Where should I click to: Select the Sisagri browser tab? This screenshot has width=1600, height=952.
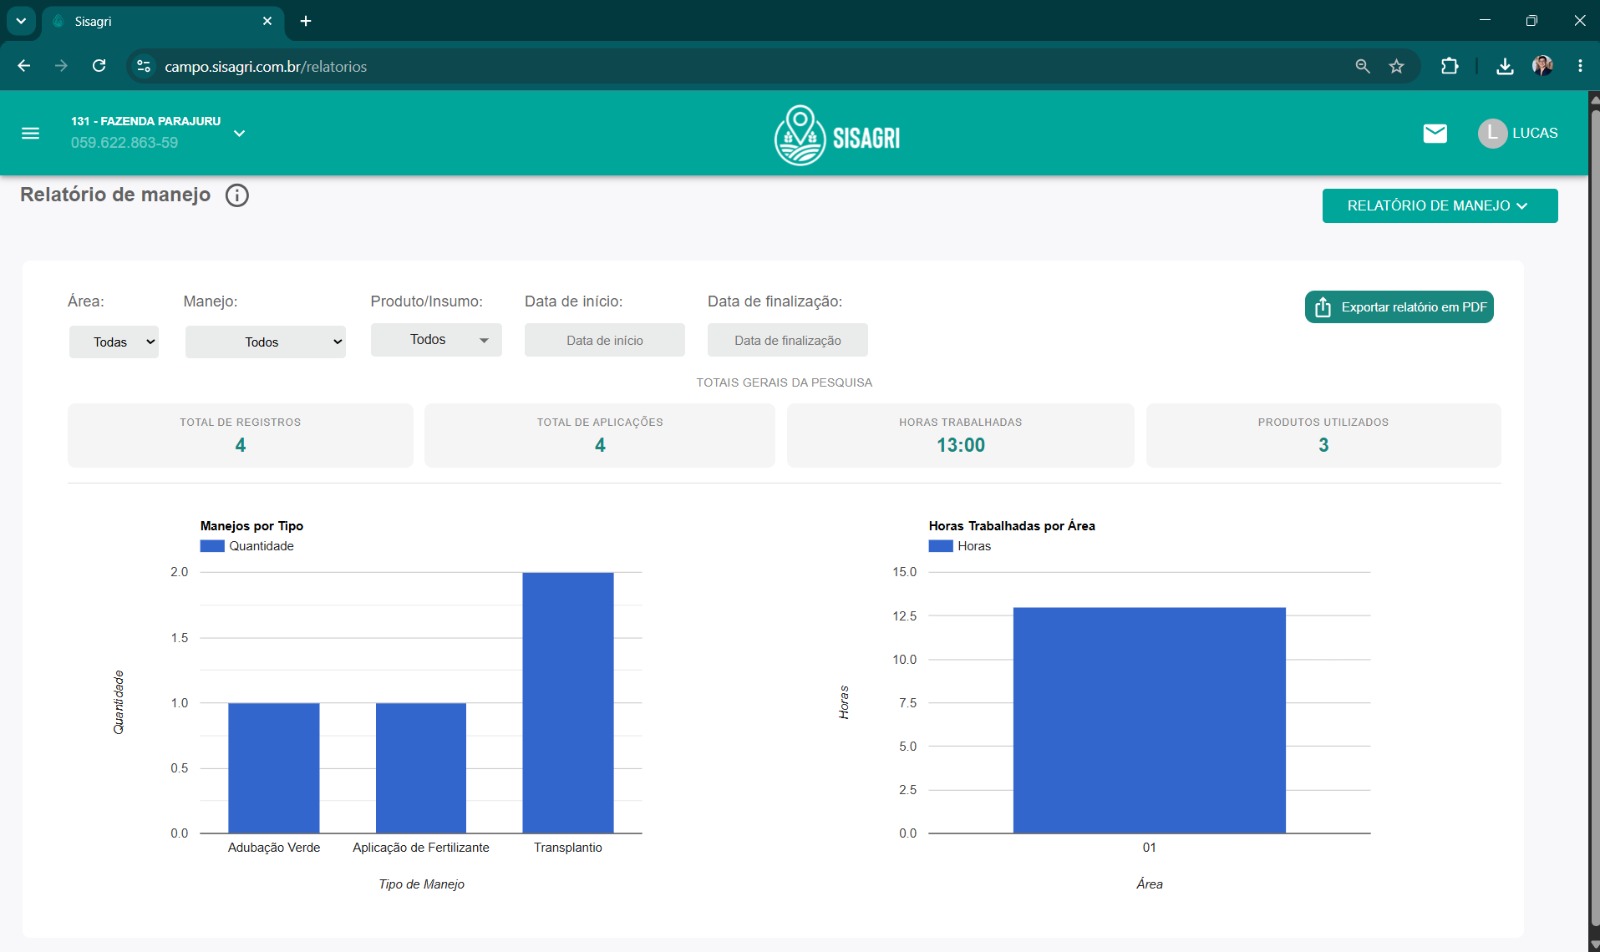pos(162,21)
